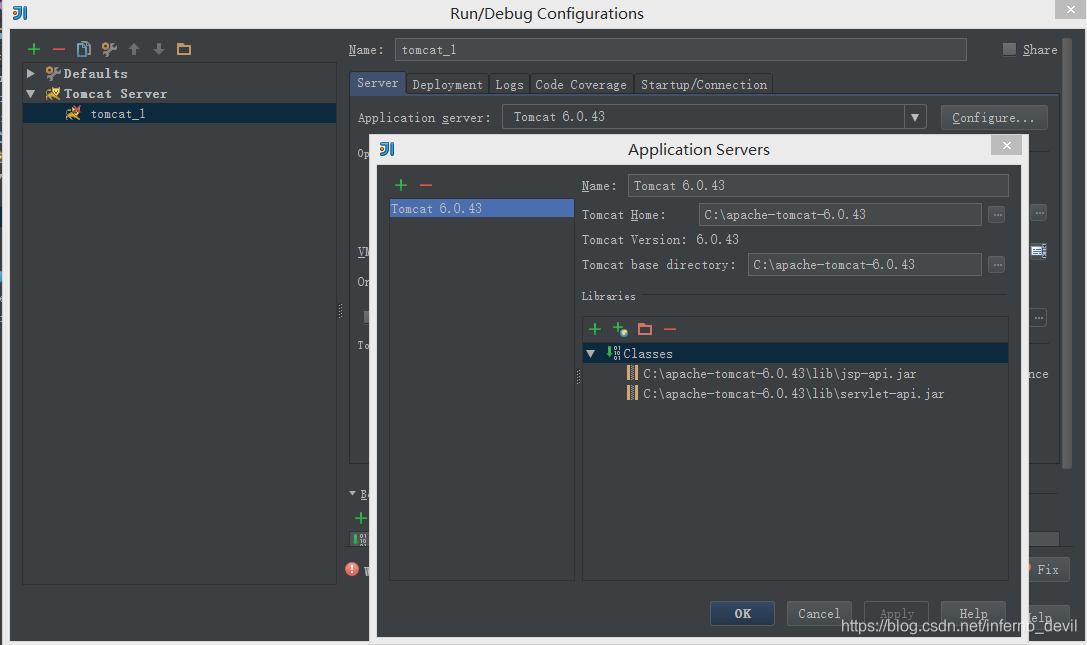Browse for Tomcat base directory

click(997, 265)
